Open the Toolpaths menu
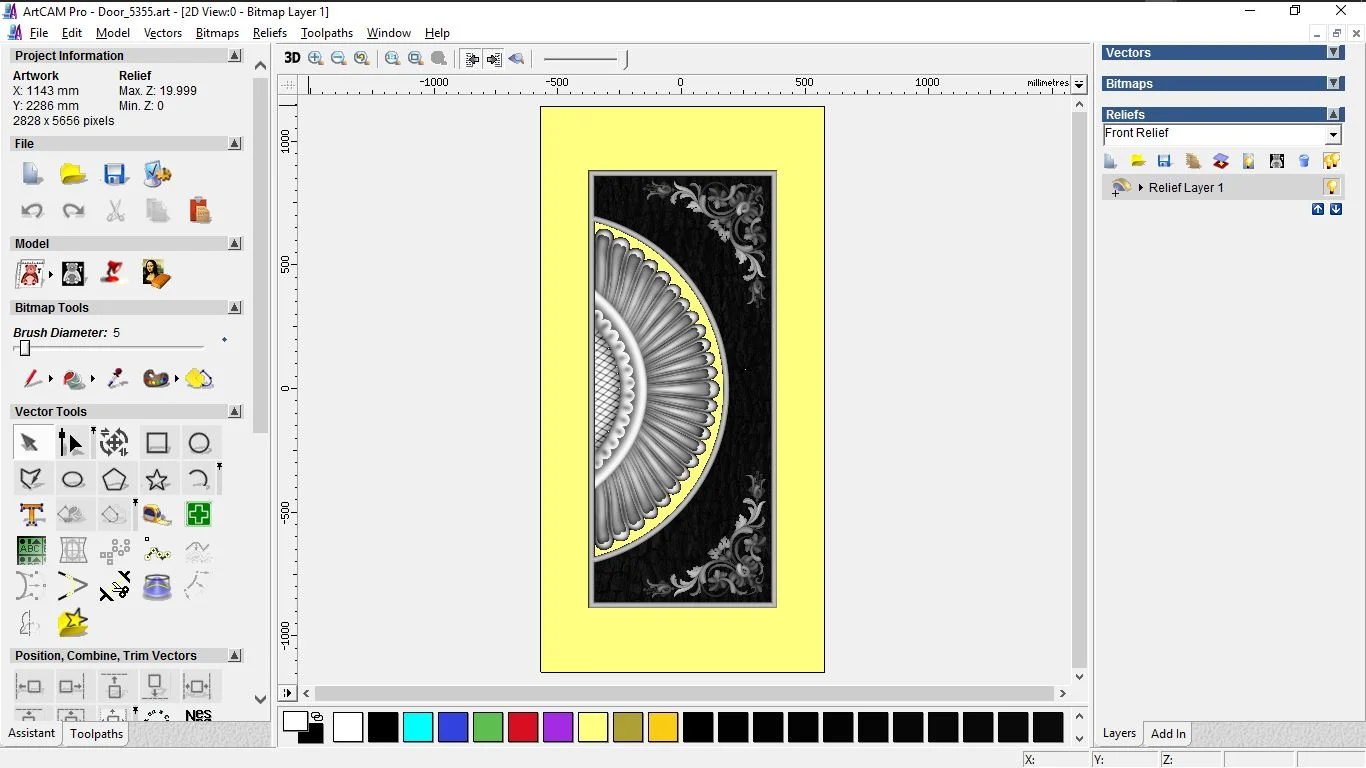 327,33
